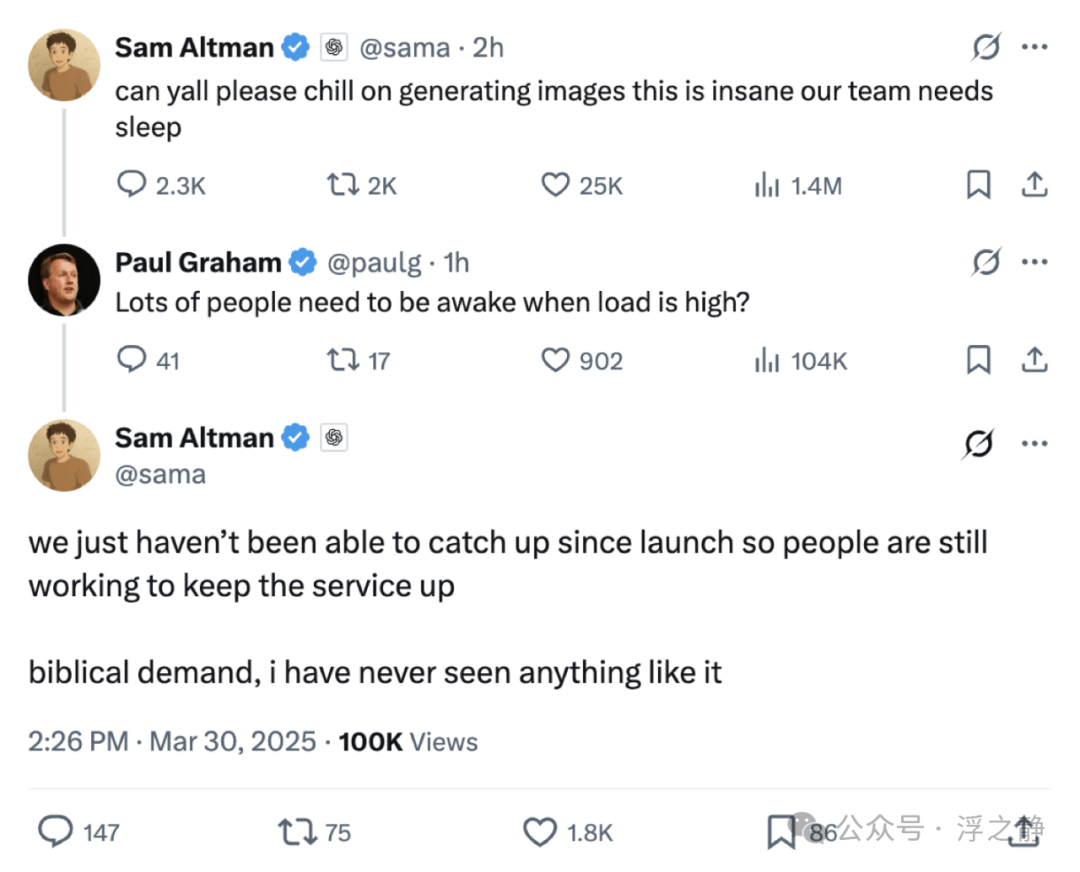The width and height of the screenshot is (1080, 872).
Task: Like the tweet with 25K likes
Action: tap(555, 185)
